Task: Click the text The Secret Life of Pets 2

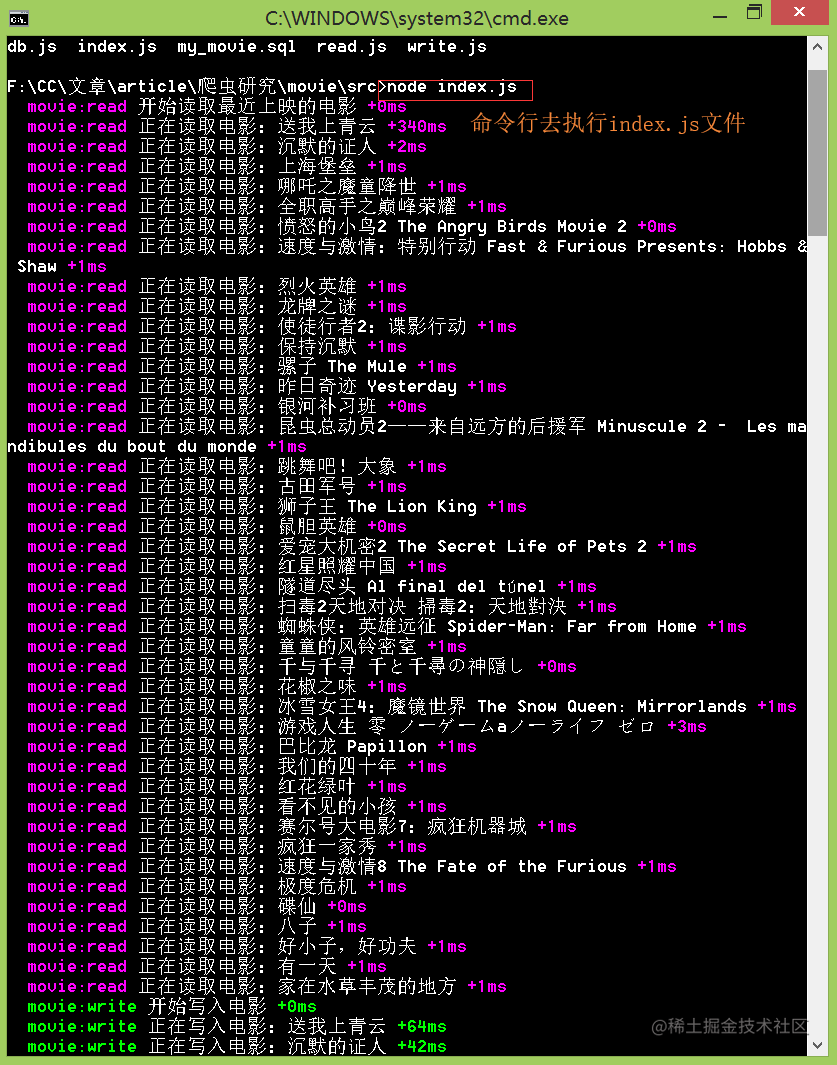Action: point(522,547)
